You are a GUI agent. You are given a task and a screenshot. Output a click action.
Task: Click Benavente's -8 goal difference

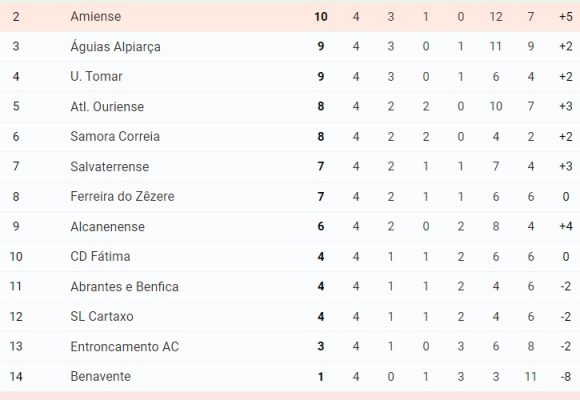pyautogui.click(x=566, y=377)
